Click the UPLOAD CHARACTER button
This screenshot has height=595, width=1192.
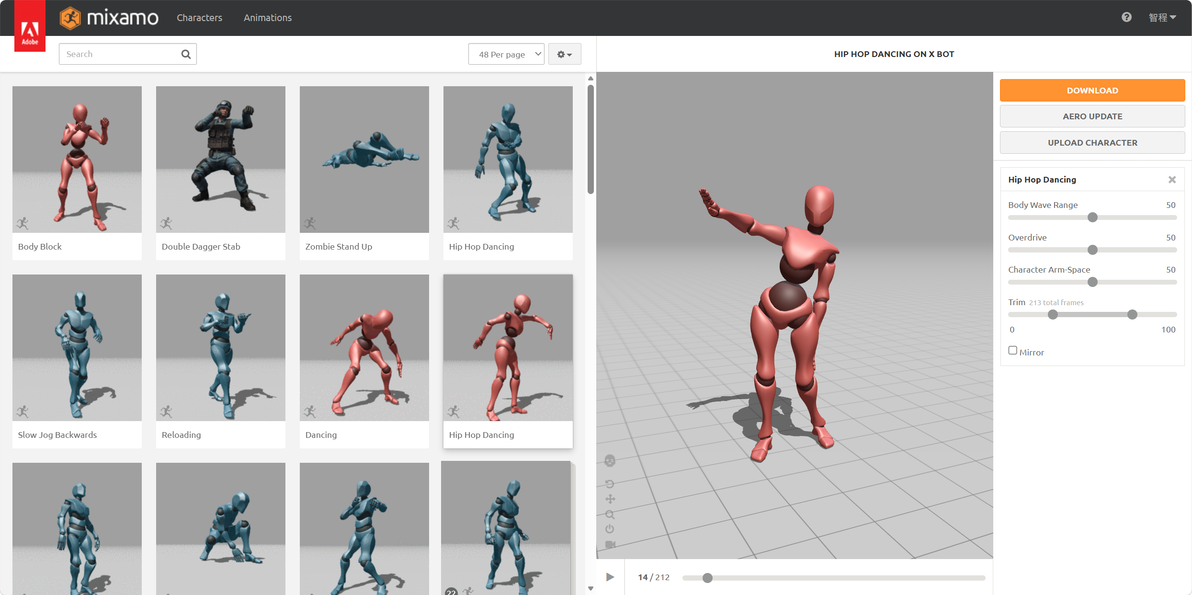tap(1092, 142)
